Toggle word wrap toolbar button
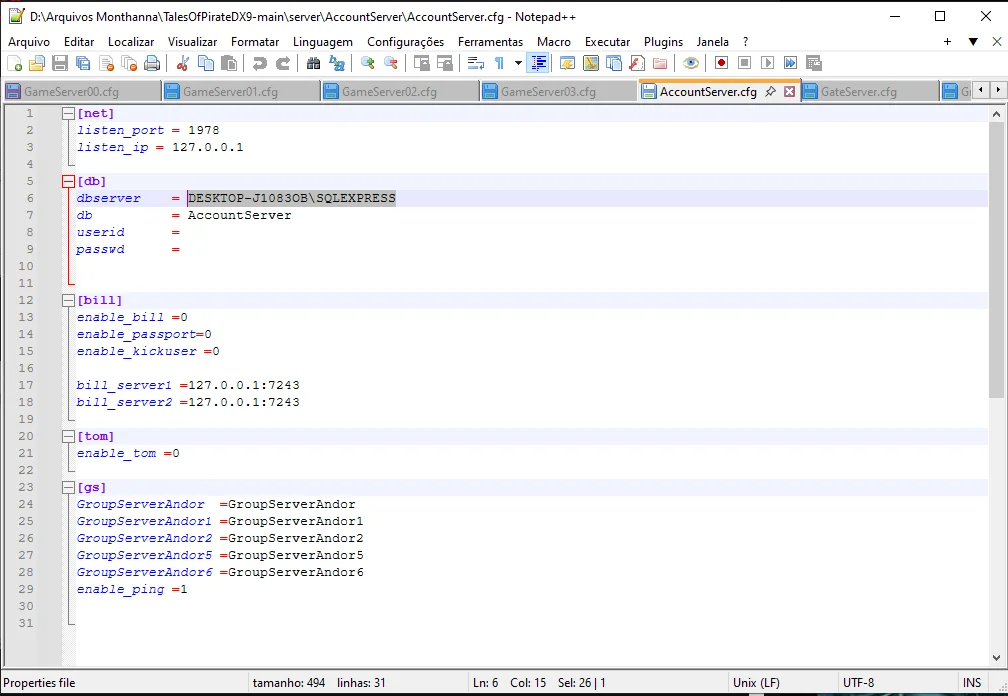Viewport: 1008px width, 696px height. coord(475,63)
